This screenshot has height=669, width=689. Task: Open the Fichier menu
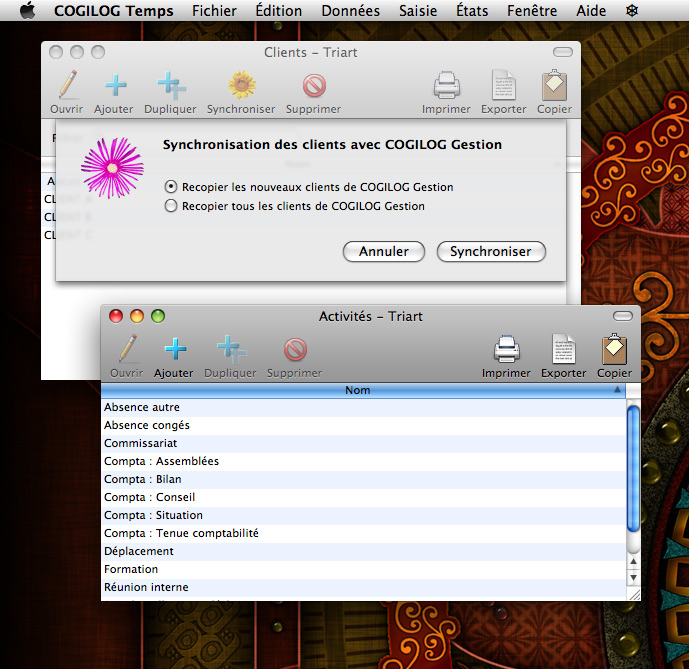(214, 11)
